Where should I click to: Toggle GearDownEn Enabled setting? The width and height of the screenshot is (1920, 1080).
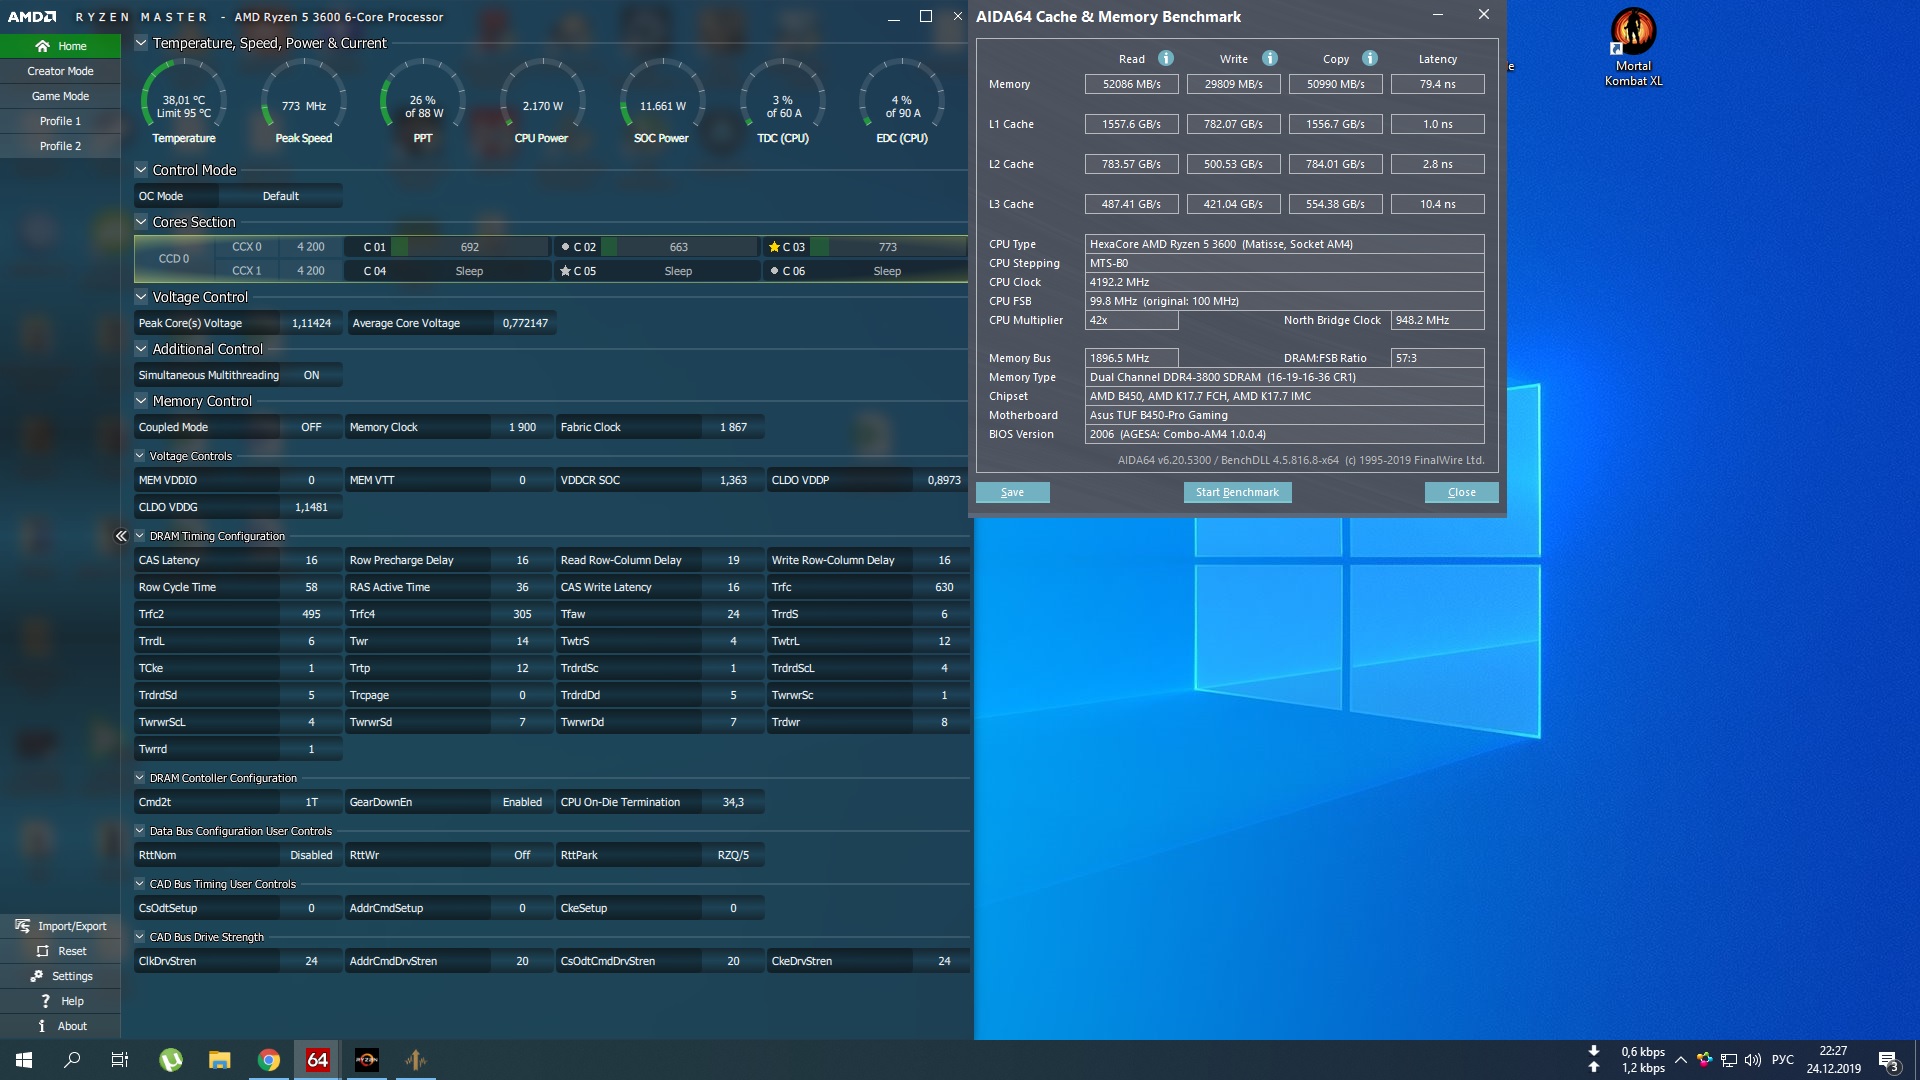pos(521,802)
